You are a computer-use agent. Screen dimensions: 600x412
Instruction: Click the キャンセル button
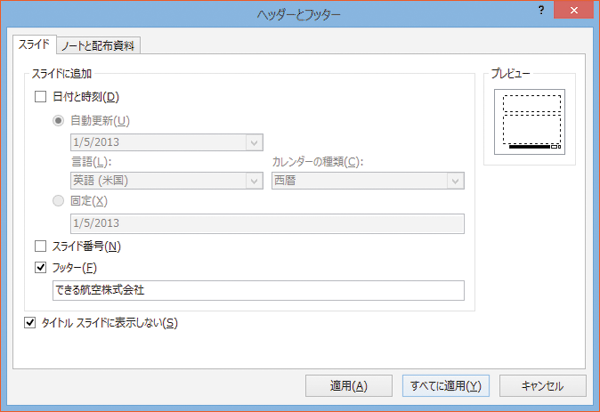pyautogui.click(x=543, y=386)
